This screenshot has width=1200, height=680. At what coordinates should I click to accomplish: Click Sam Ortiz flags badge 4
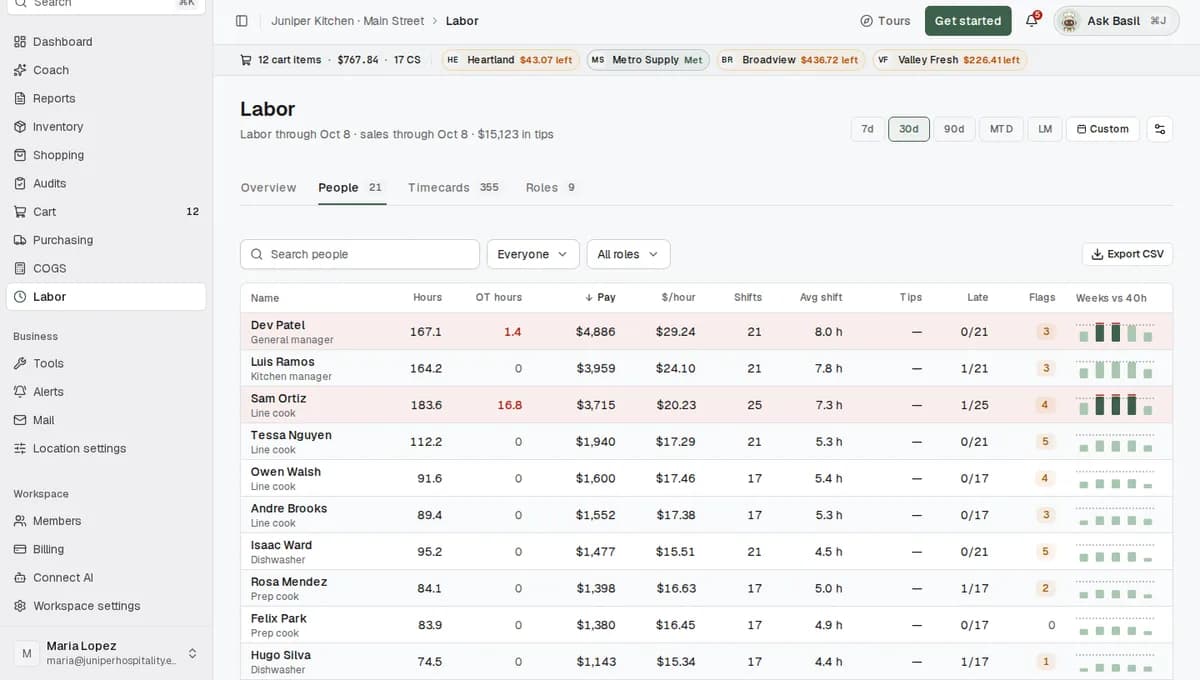tap(1045, 405)
